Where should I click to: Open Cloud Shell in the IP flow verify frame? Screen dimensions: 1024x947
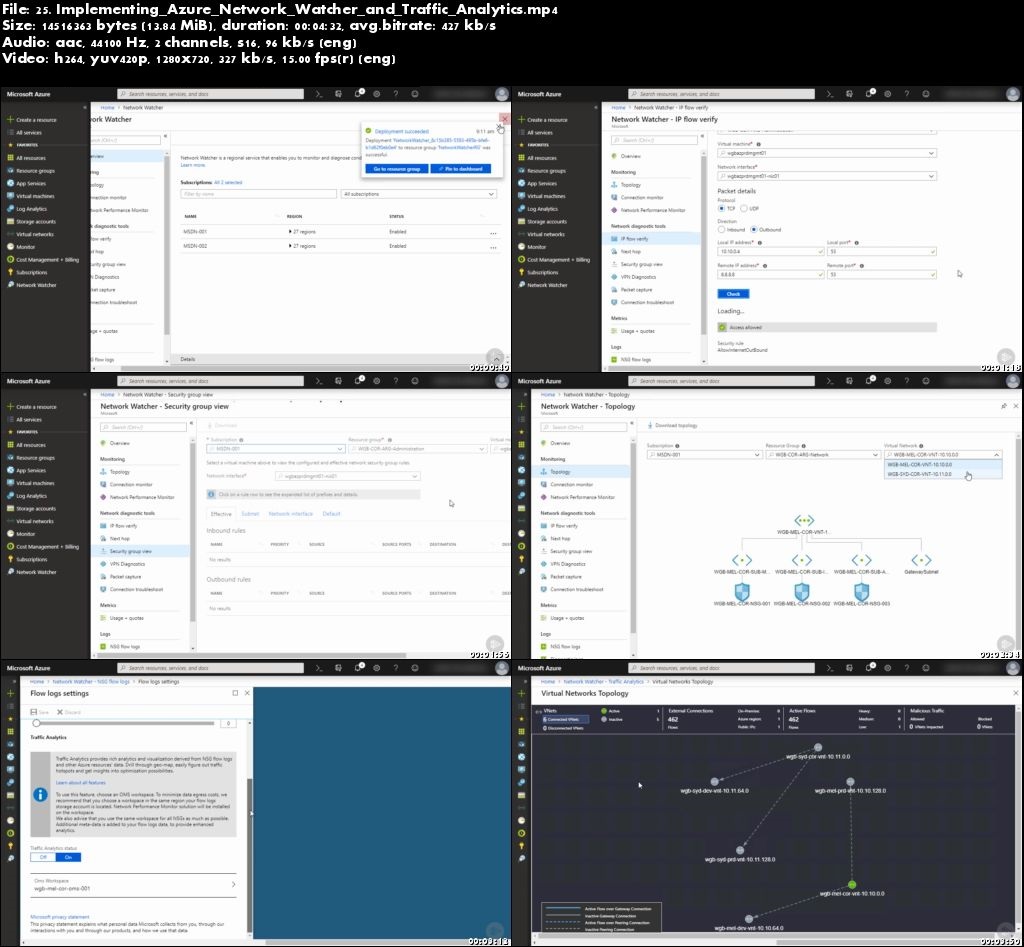[829, 94]
